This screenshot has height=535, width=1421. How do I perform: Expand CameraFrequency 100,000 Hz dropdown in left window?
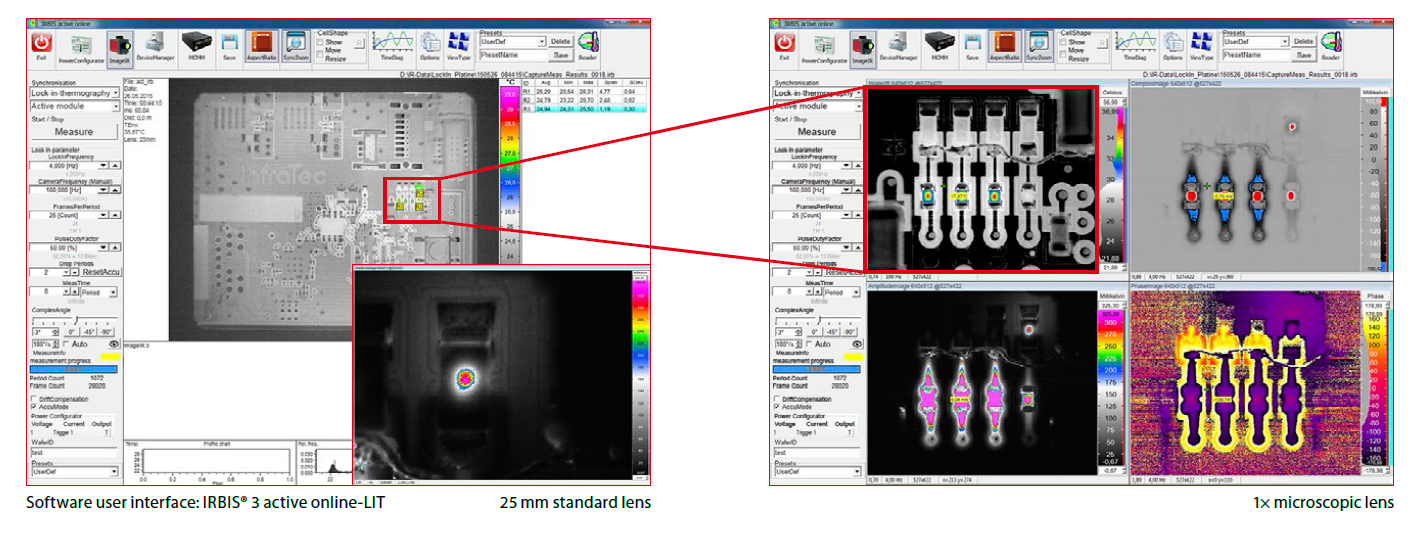(104, 190)
